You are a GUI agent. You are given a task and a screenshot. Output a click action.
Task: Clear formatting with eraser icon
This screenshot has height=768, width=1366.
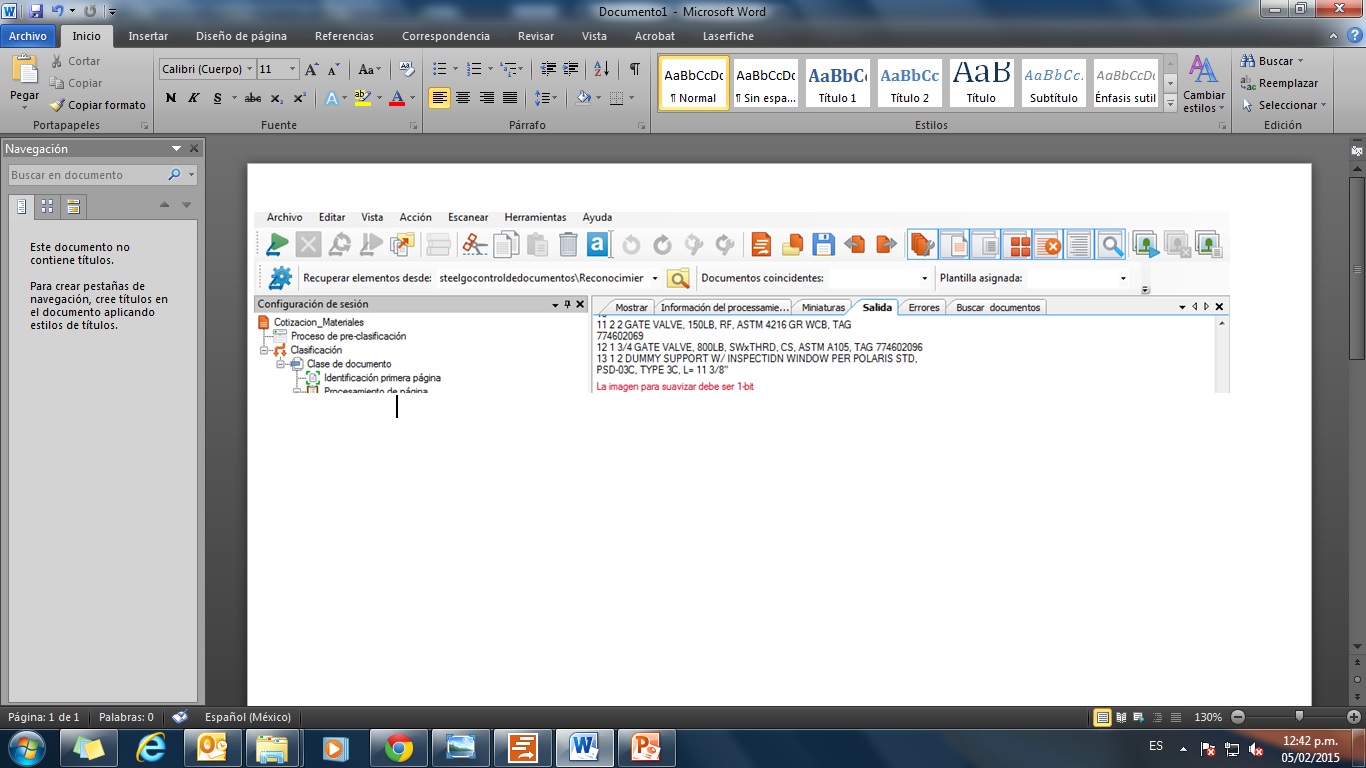[406, 69]
